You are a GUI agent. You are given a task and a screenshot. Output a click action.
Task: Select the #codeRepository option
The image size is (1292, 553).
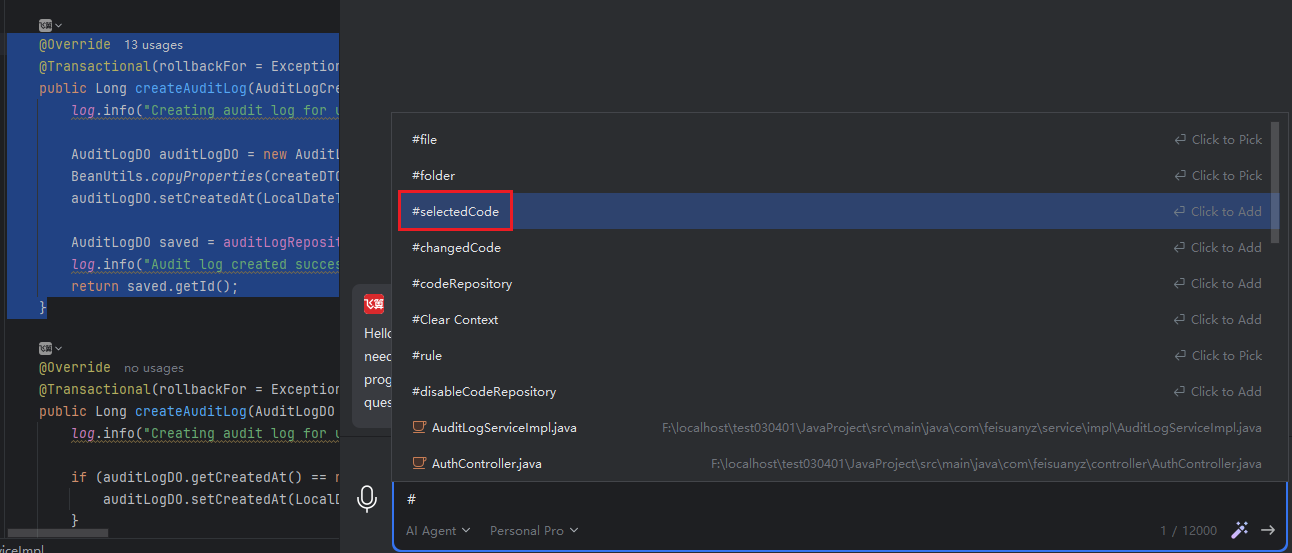462,283
